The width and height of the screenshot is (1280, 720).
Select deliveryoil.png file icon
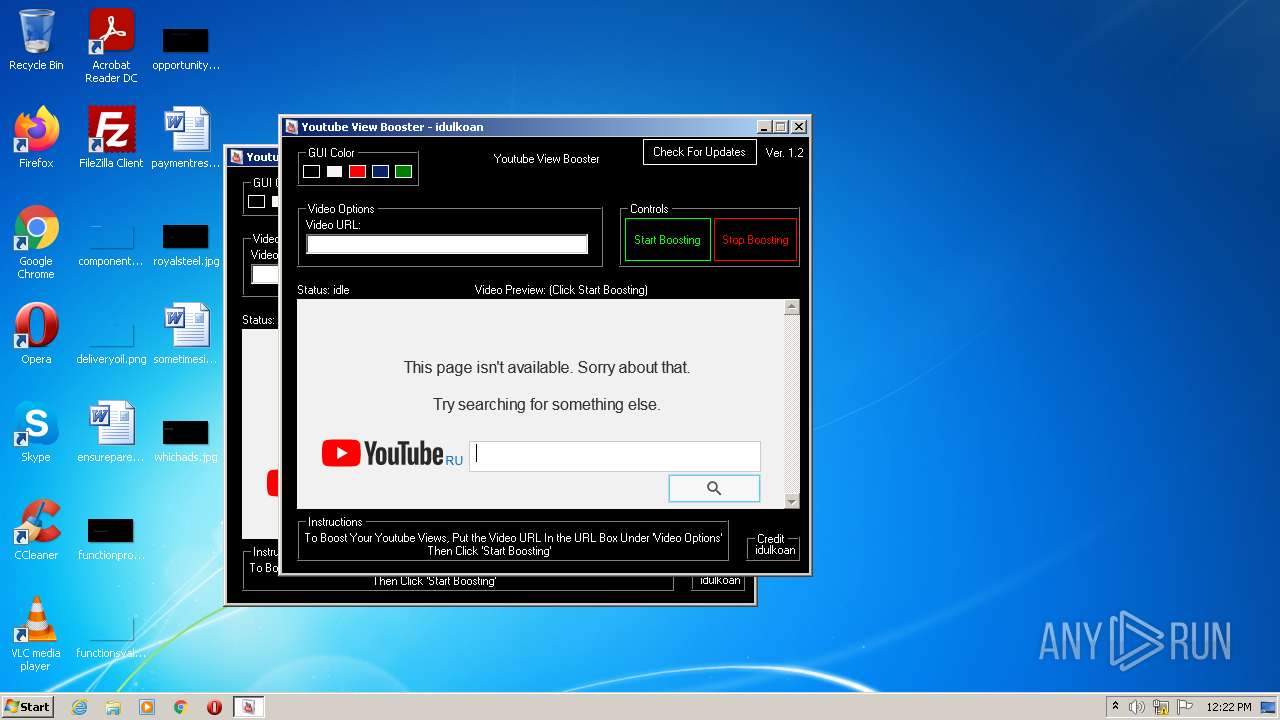111,342
